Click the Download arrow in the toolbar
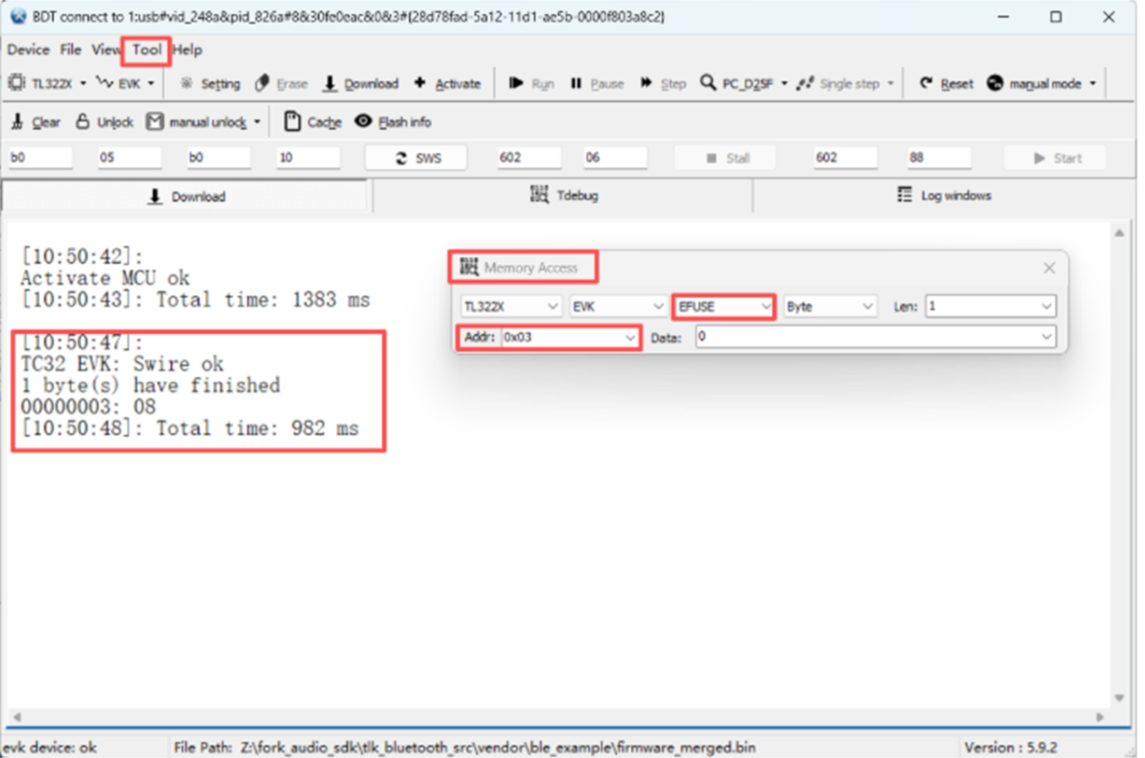 pos(330,83)
